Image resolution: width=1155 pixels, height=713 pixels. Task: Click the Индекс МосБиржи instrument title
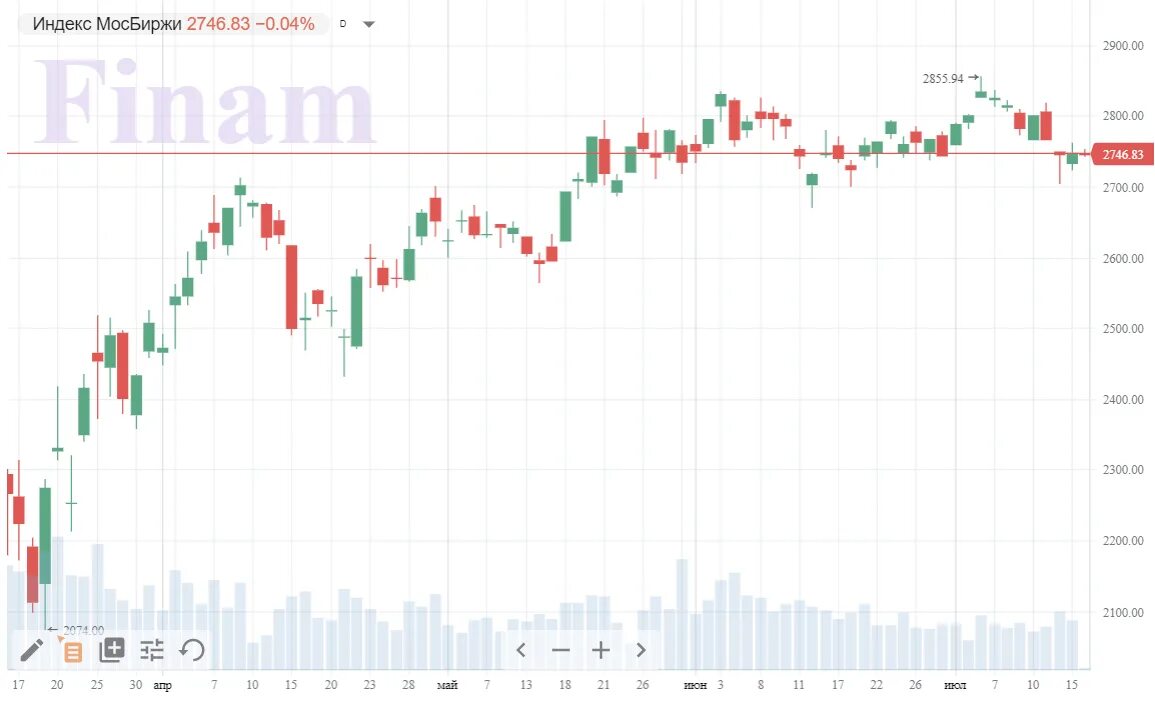pyautogui.click(x=107, y=24)
